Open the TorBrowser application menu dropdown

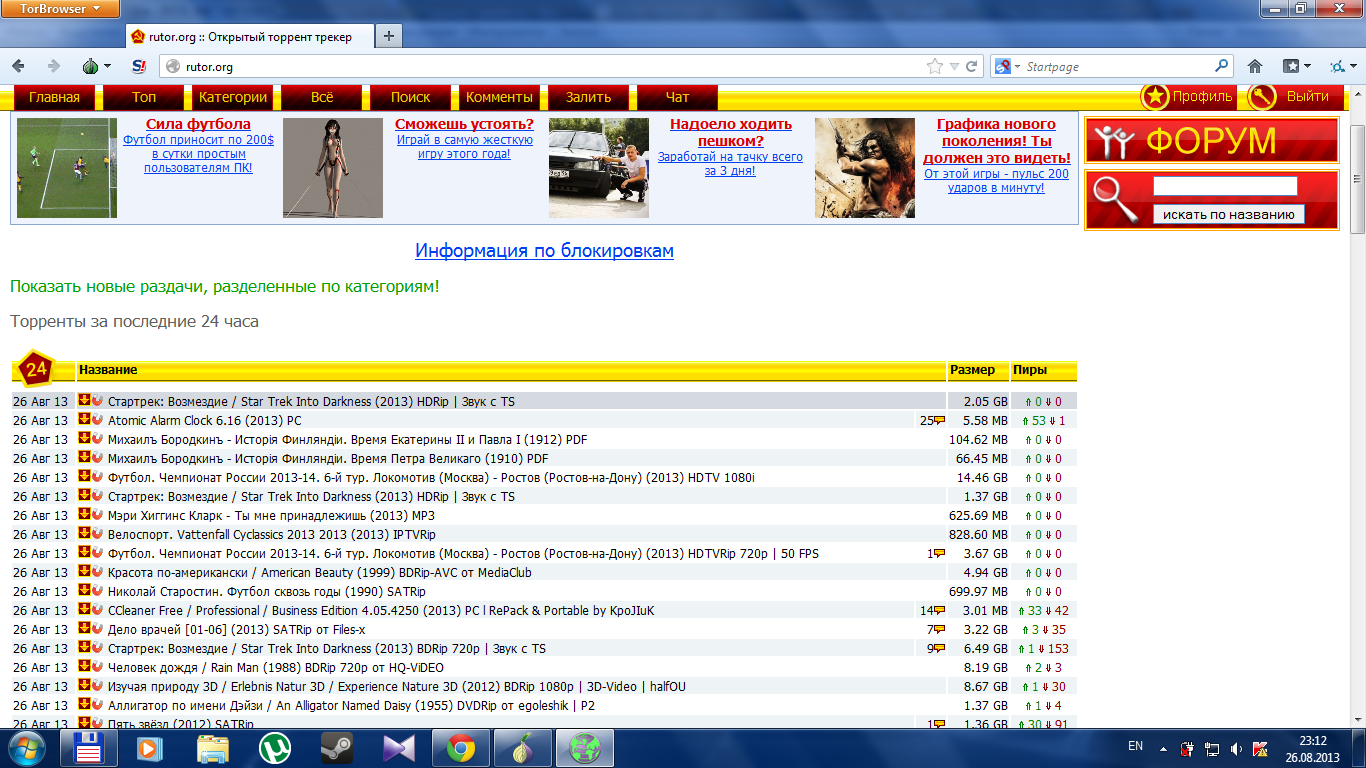60,9
